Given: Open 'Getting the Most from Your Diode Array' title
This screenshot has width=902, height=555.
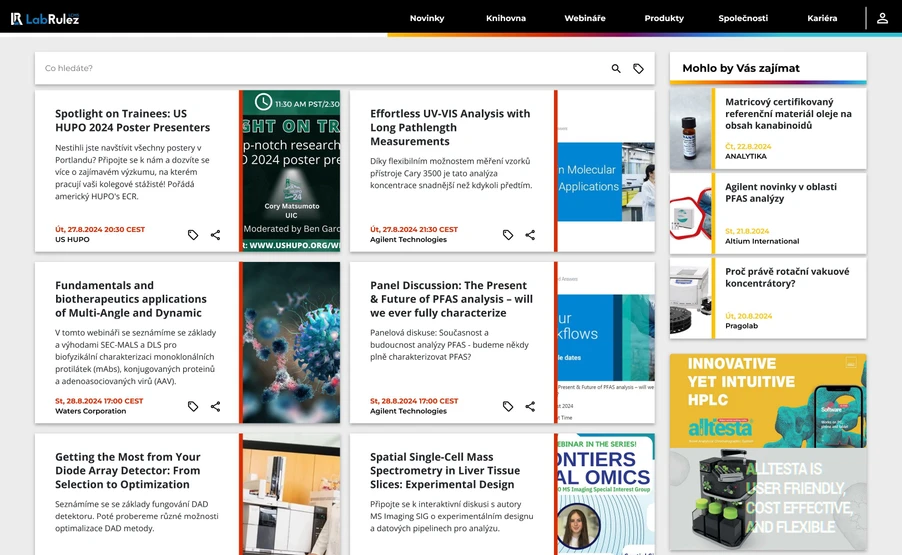Looking at the screenshot, I should [128, 470].
